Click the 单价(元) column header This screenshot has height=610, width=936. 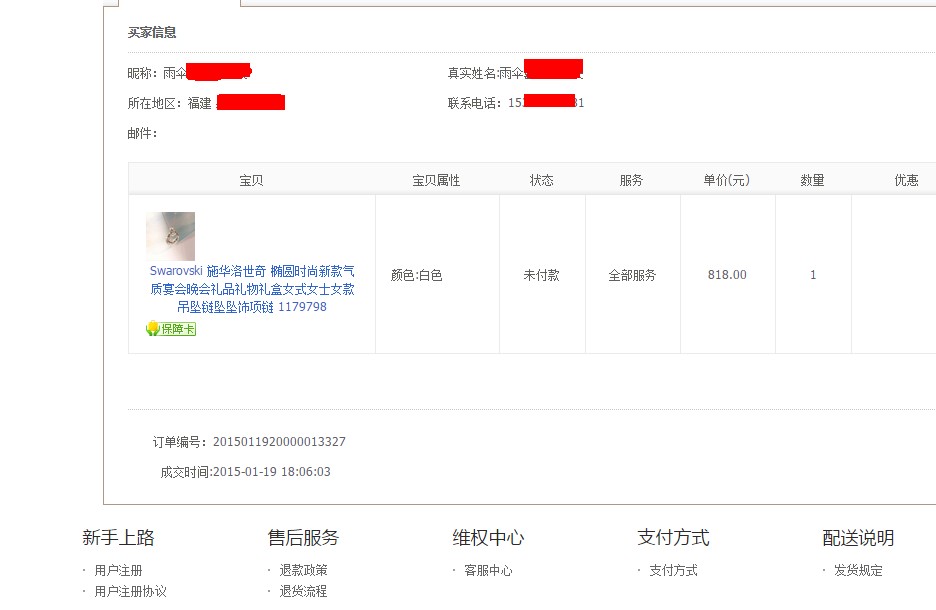pos(726,180)
